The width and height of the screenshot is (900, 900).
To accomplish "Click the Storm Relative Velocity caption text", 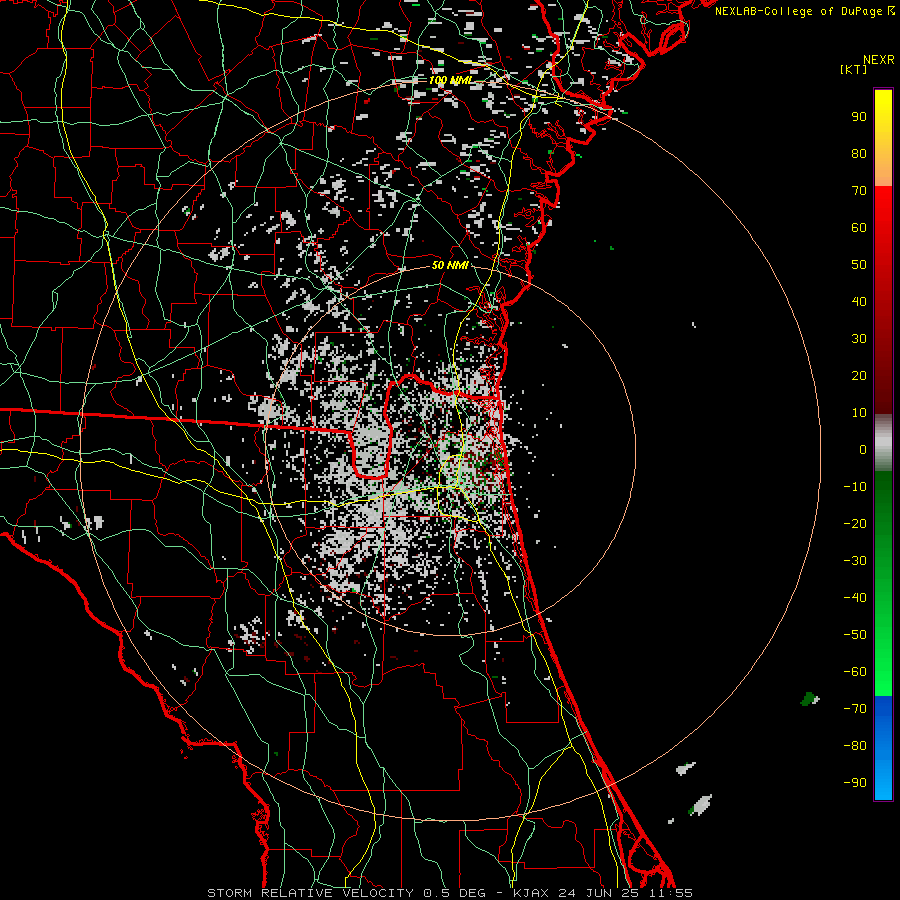I will point(310,893).
